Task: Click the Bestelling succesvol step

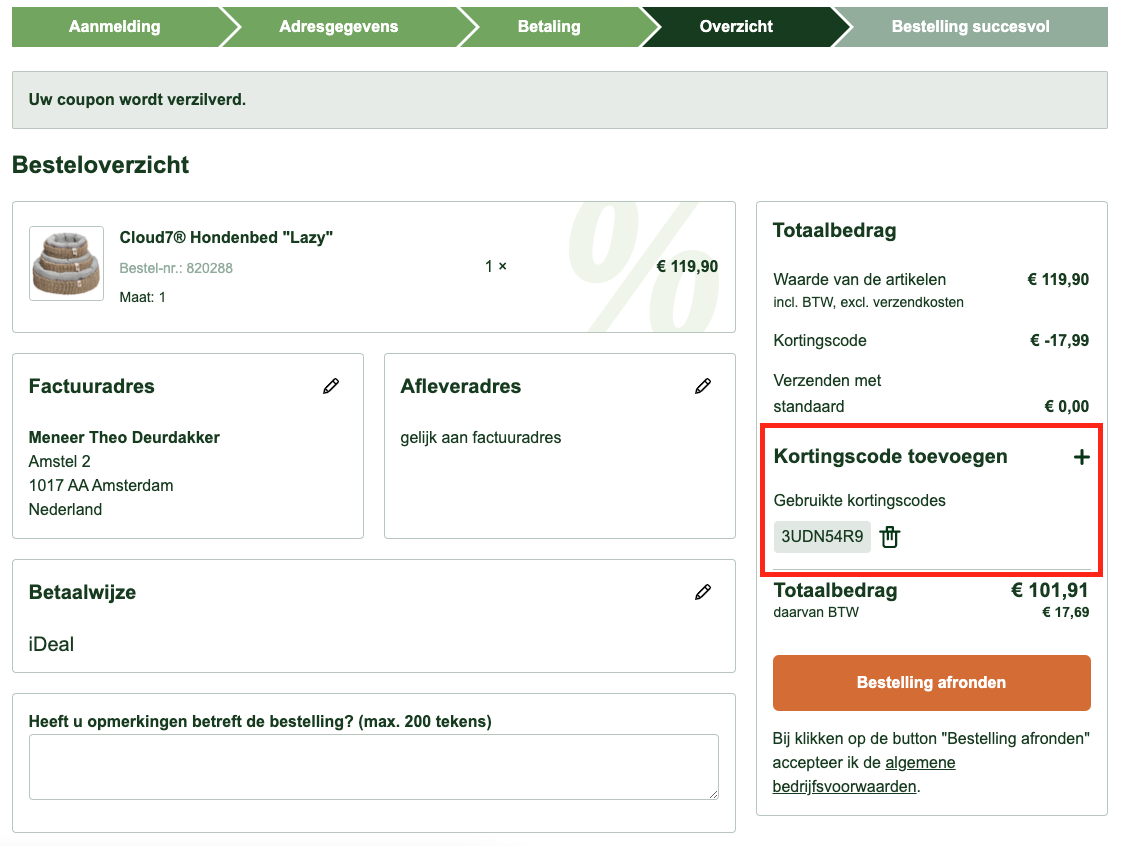Action: tap(970, 27)
